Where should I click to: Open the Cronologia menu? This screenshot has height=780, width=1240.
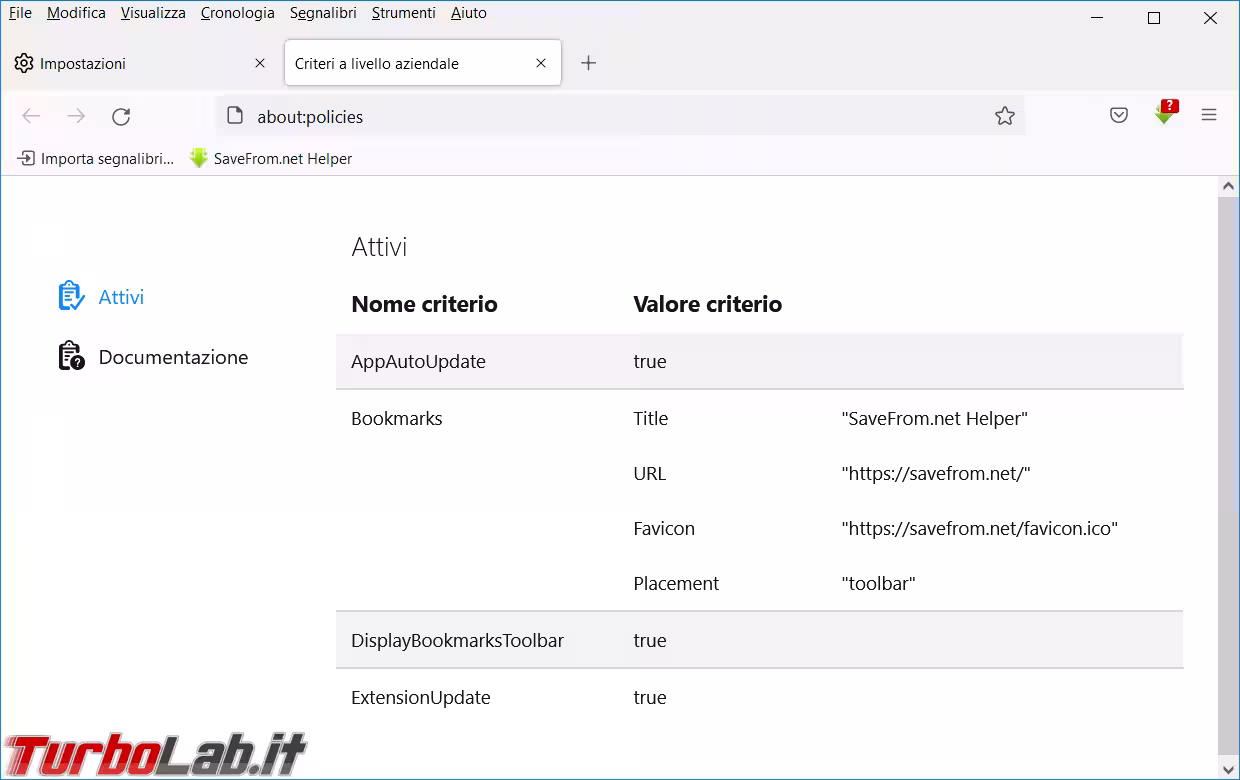(x=237, y=13)
